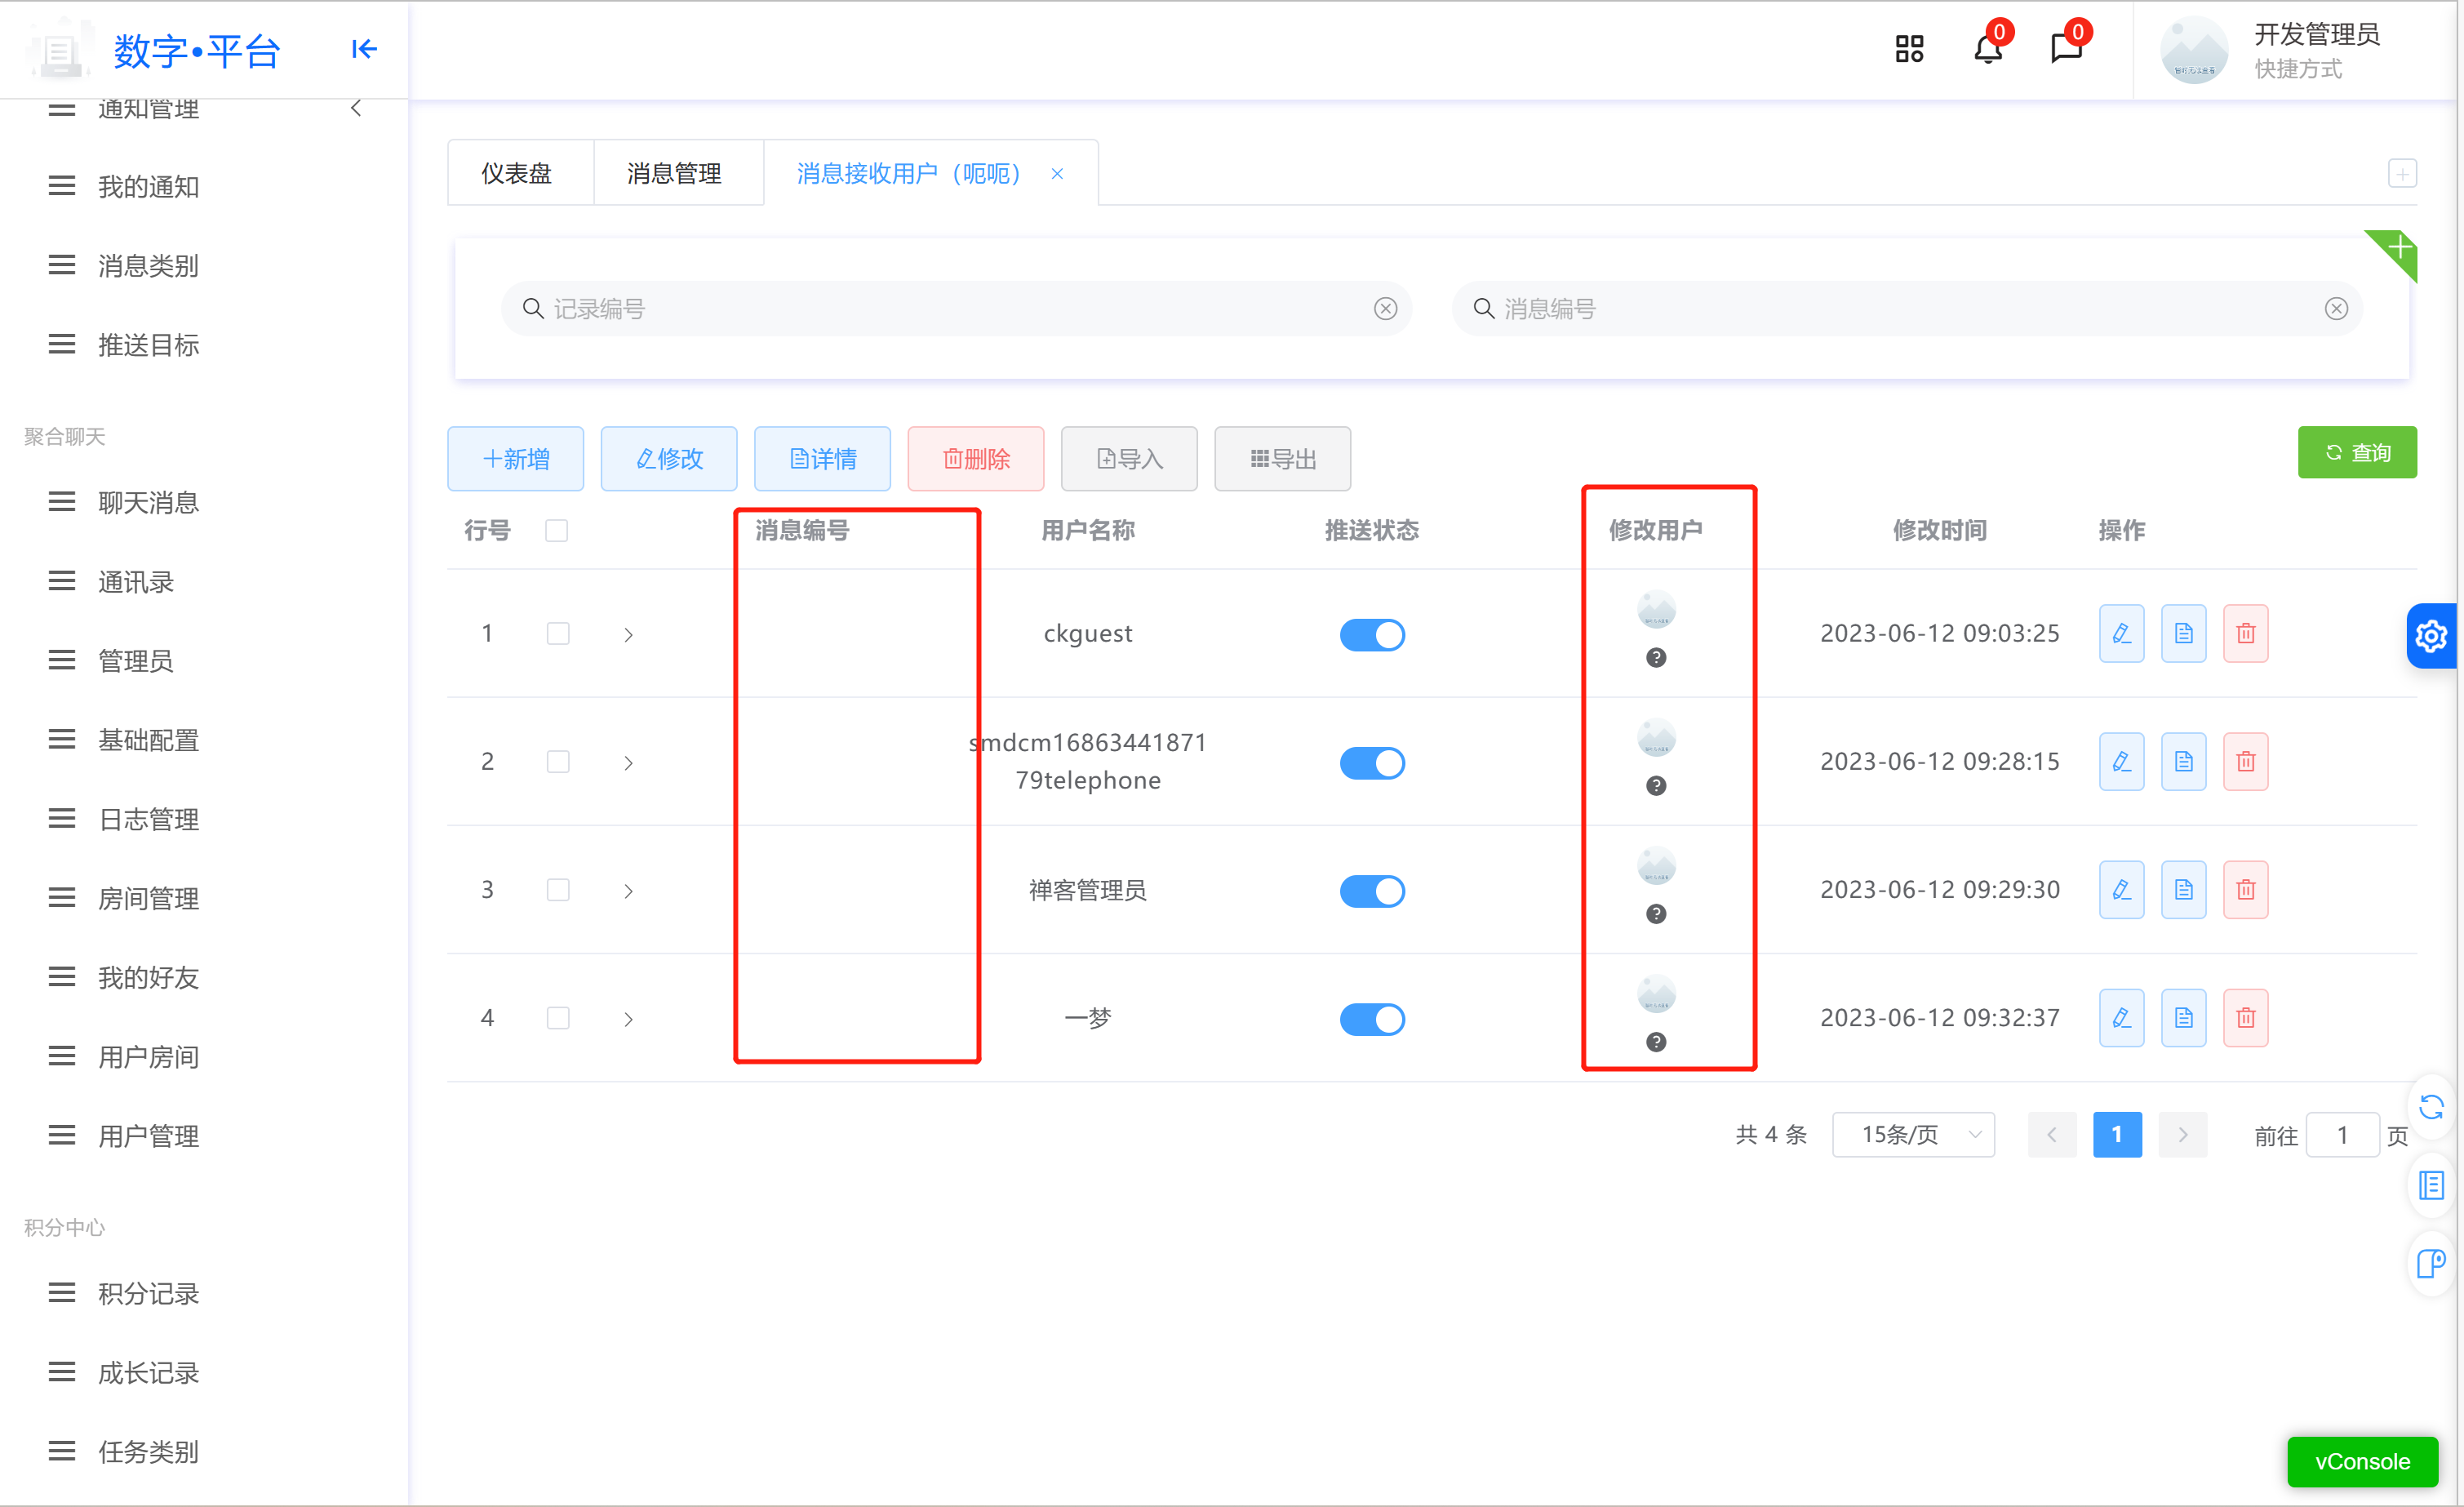Image resolution: width=2464 pixels, height=1507 pixels.
Task: Click the 修改 button
Action: (669, 458)
